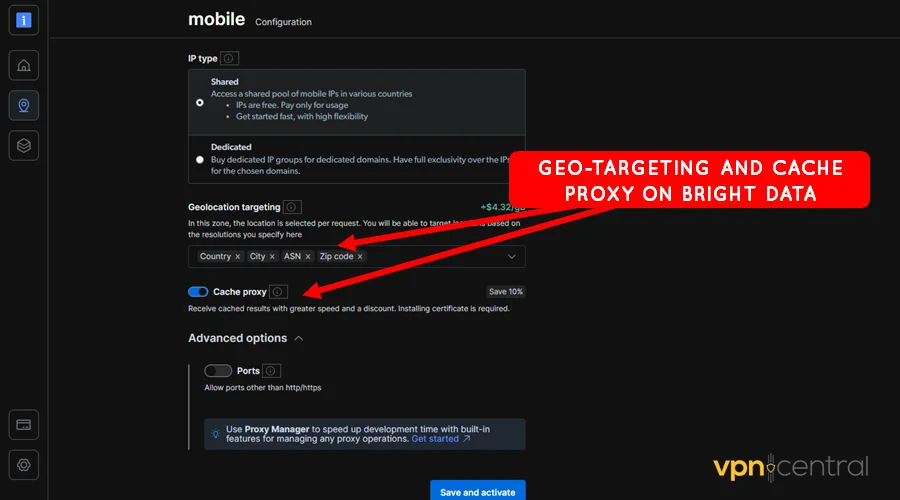Click the +$4.32 price label

(x=502, y=207)
